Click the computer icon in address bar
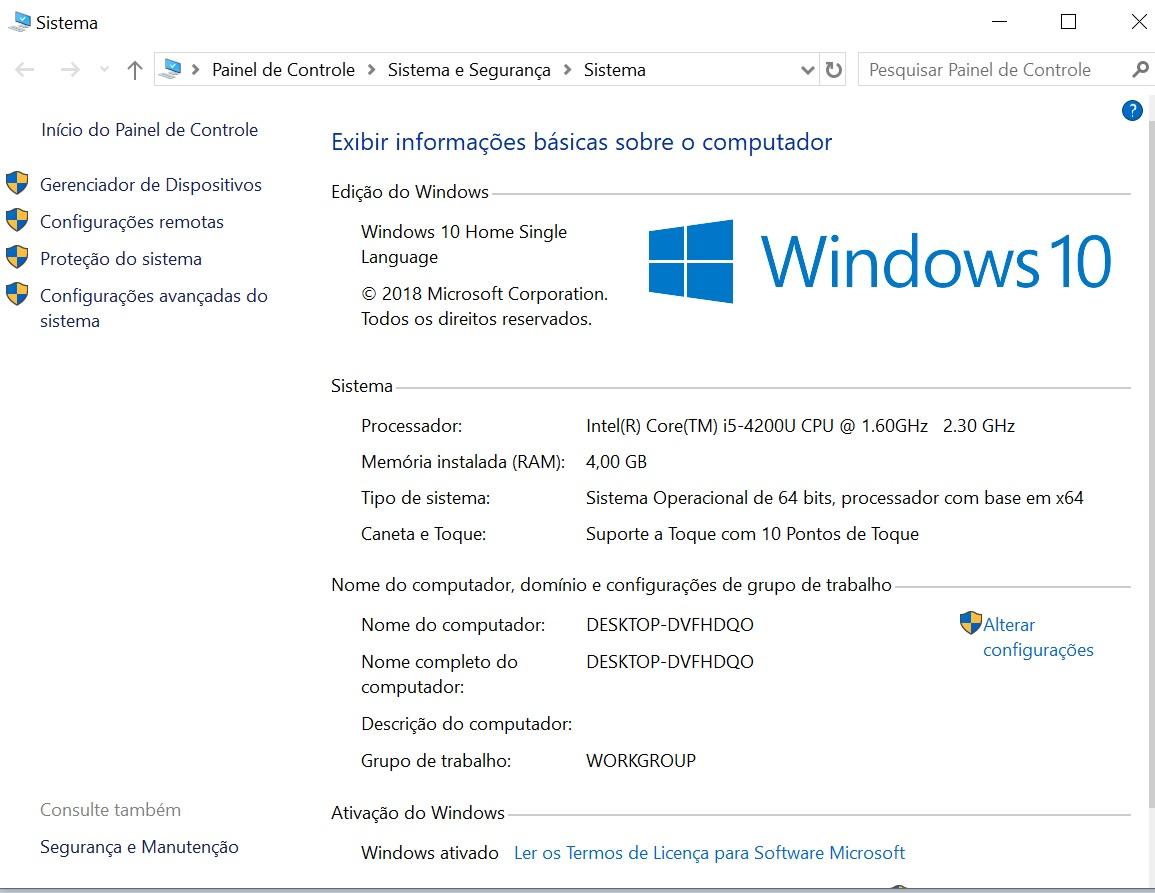The image size is (1155, 893). [x=170, y=69]
